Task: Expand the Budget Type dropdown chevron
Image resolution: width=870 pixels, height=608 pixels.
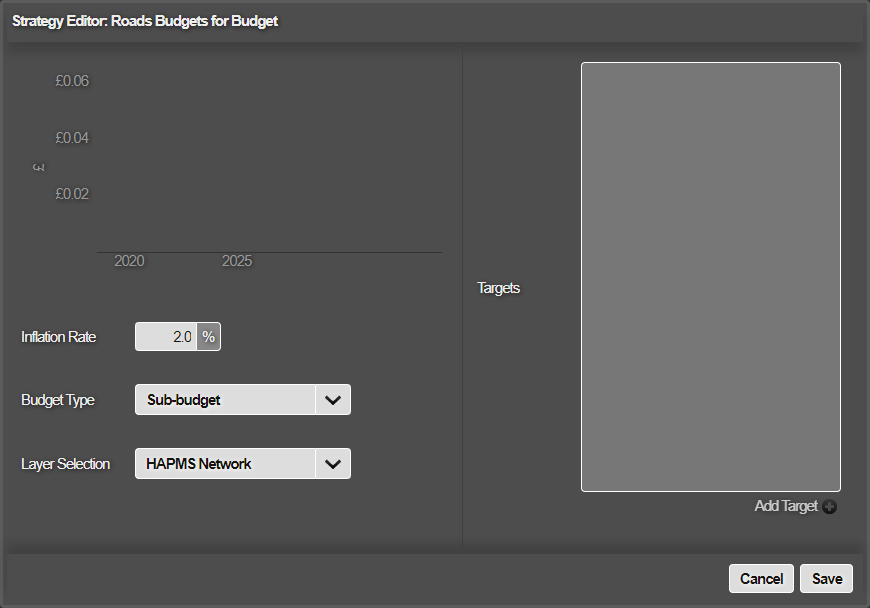Action: (x=333, y=399)
